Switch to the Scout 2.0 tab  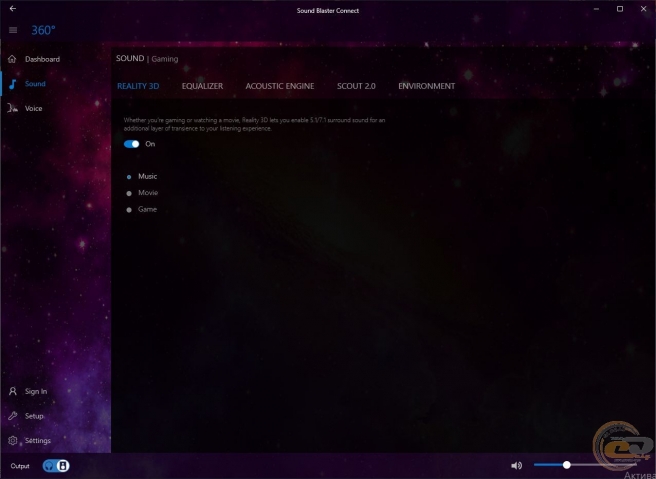click(356, 86)
